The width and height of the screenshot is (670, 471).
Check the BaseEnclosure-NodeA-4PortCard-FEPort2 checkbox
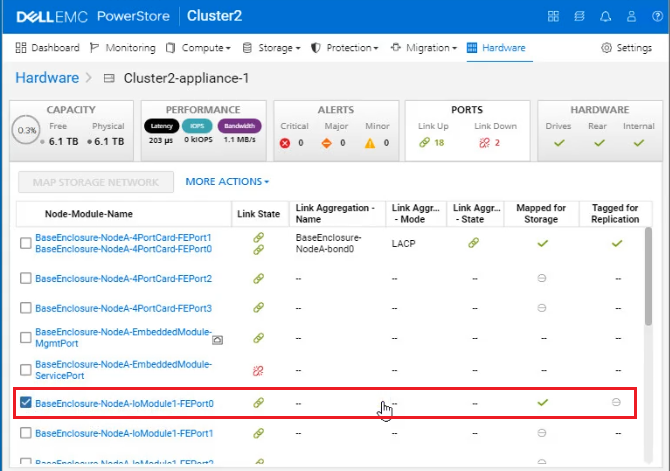[26, 278]
